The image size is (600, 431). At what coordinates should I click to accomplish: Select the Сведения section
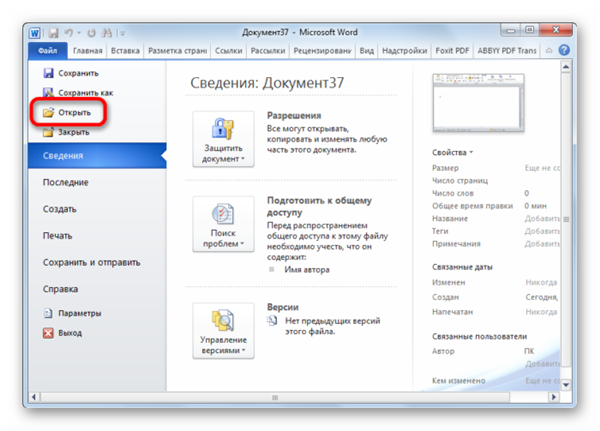click(x=97, y=155)
